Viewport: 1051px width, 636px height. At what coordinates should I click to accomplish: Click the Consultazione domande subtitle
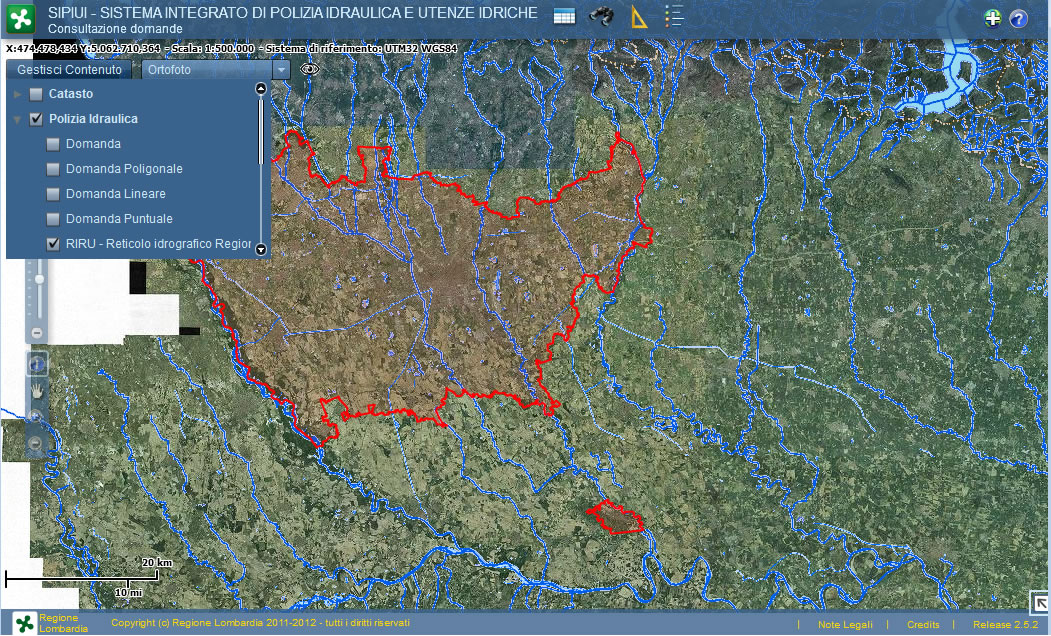pos(115,29)
